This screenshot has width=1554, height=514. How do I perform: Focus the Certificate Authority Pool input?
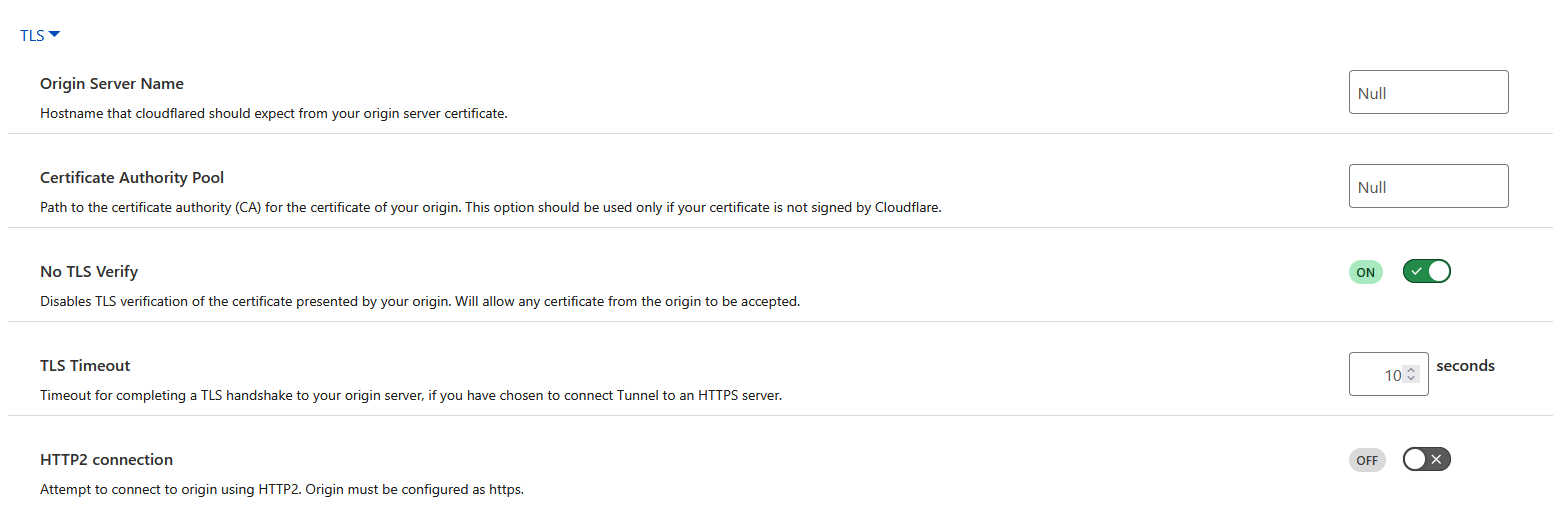(1427, 187)
